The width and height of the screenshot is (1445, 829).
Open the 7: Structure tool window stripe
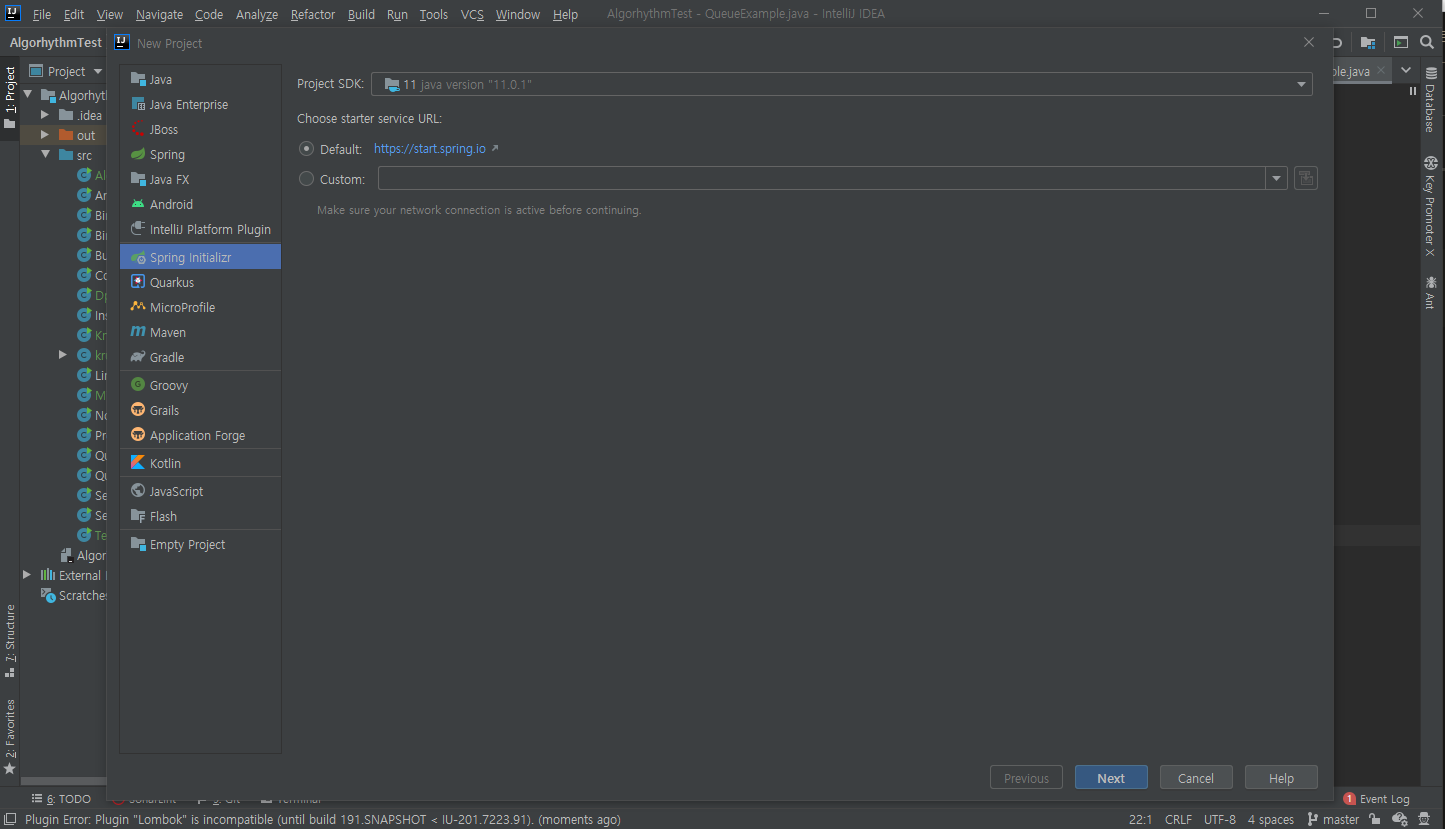tap(10, 640)
